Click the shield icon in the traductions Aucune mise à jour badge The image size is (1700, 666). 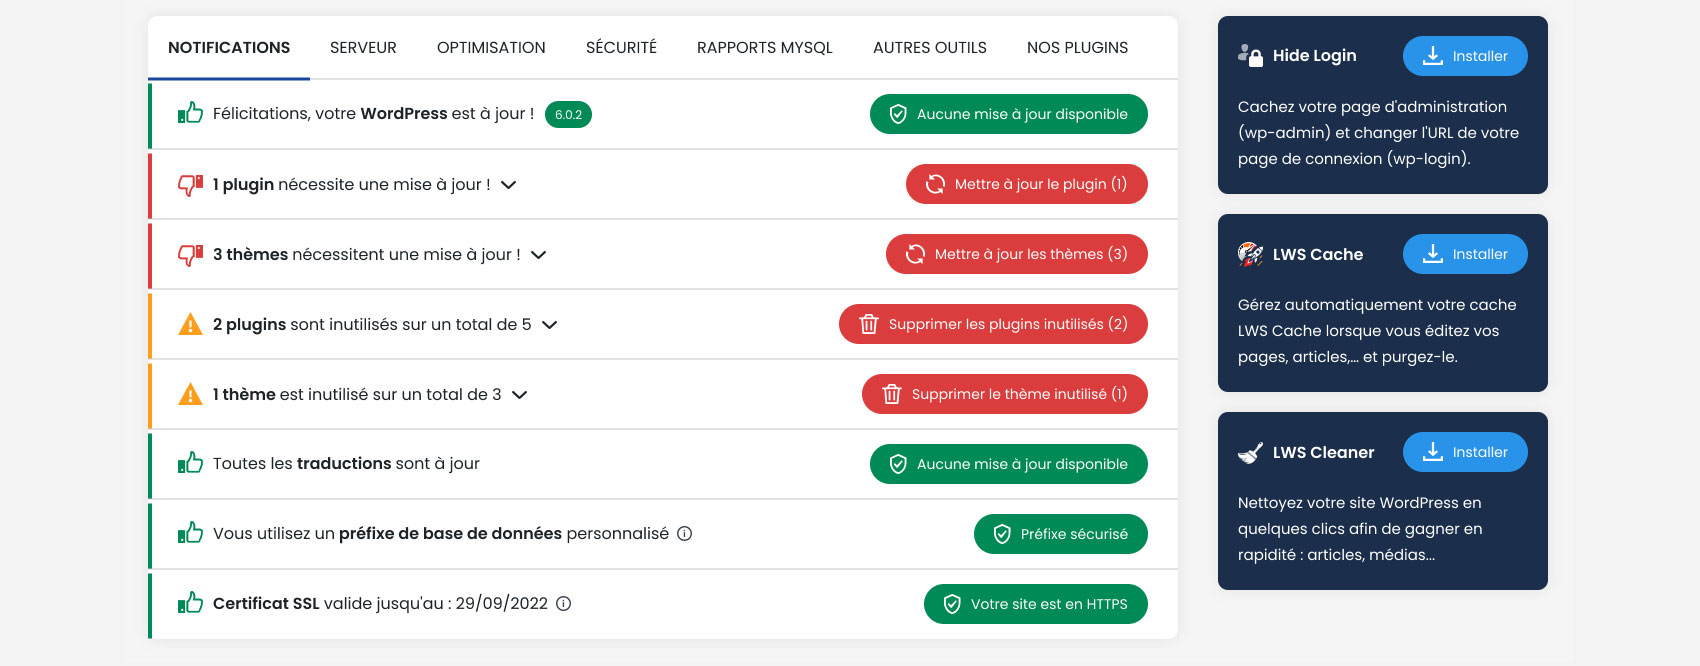pos(898,464)
